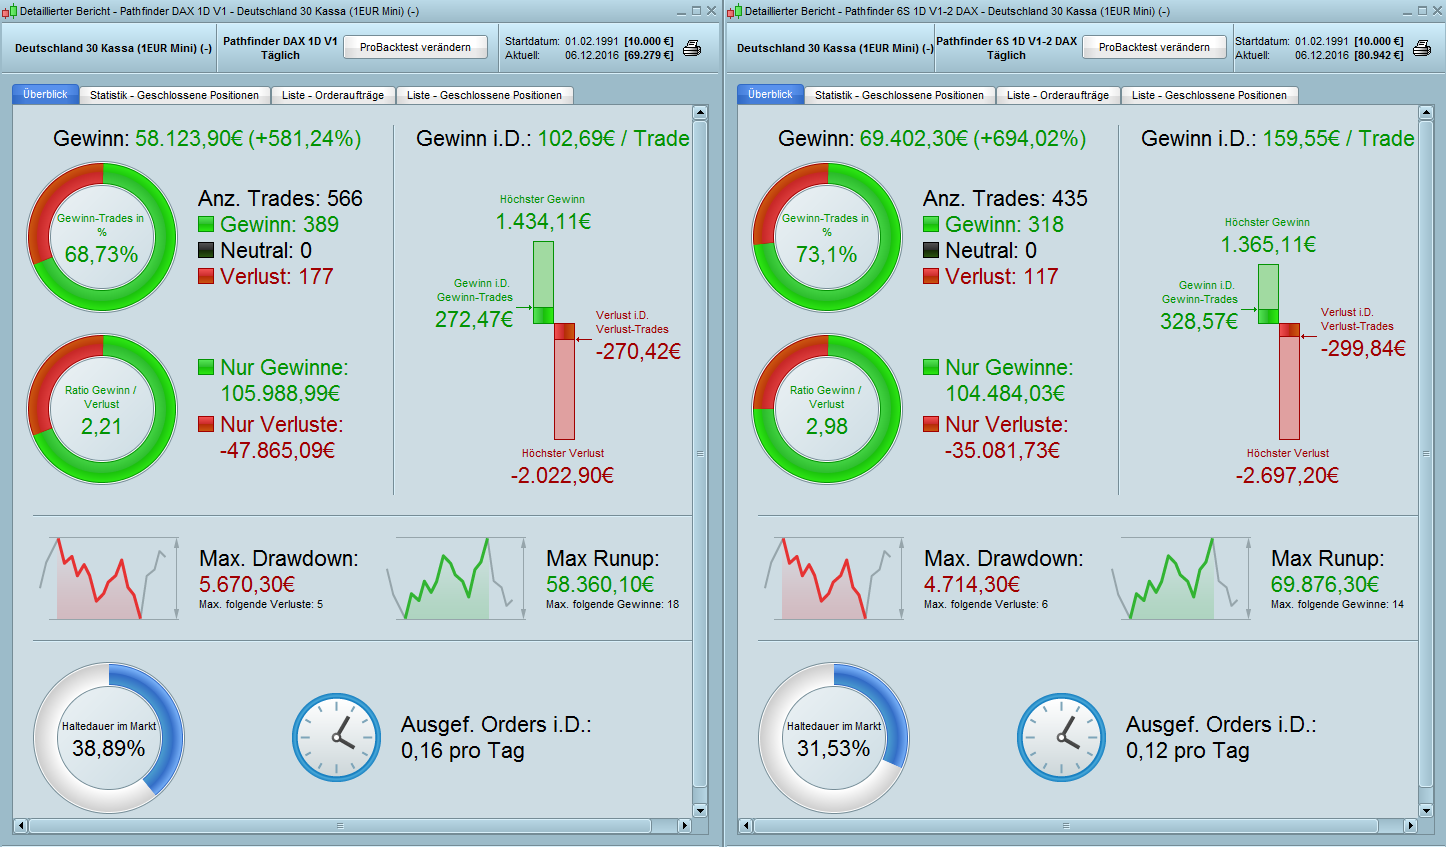The image size is (1446, 847).
Task: Click the Höchster Gewinn value 1.434,11€
Action: click(x=543, y=222)
